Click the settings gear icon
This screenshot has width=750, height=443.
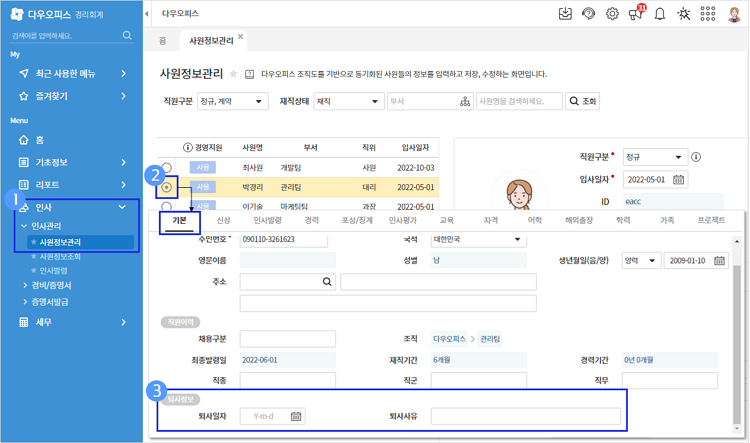(x=612, y=14)
